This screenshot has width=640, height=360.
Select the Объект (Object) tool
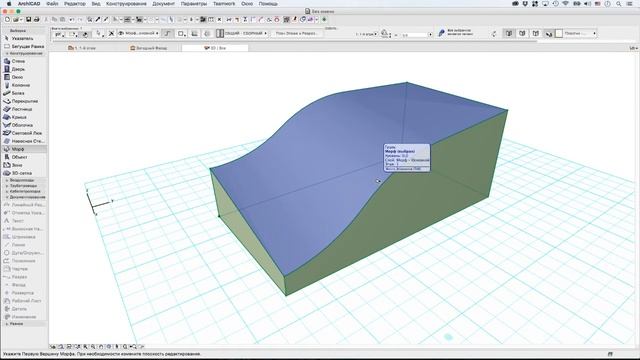tap(24, 157)
